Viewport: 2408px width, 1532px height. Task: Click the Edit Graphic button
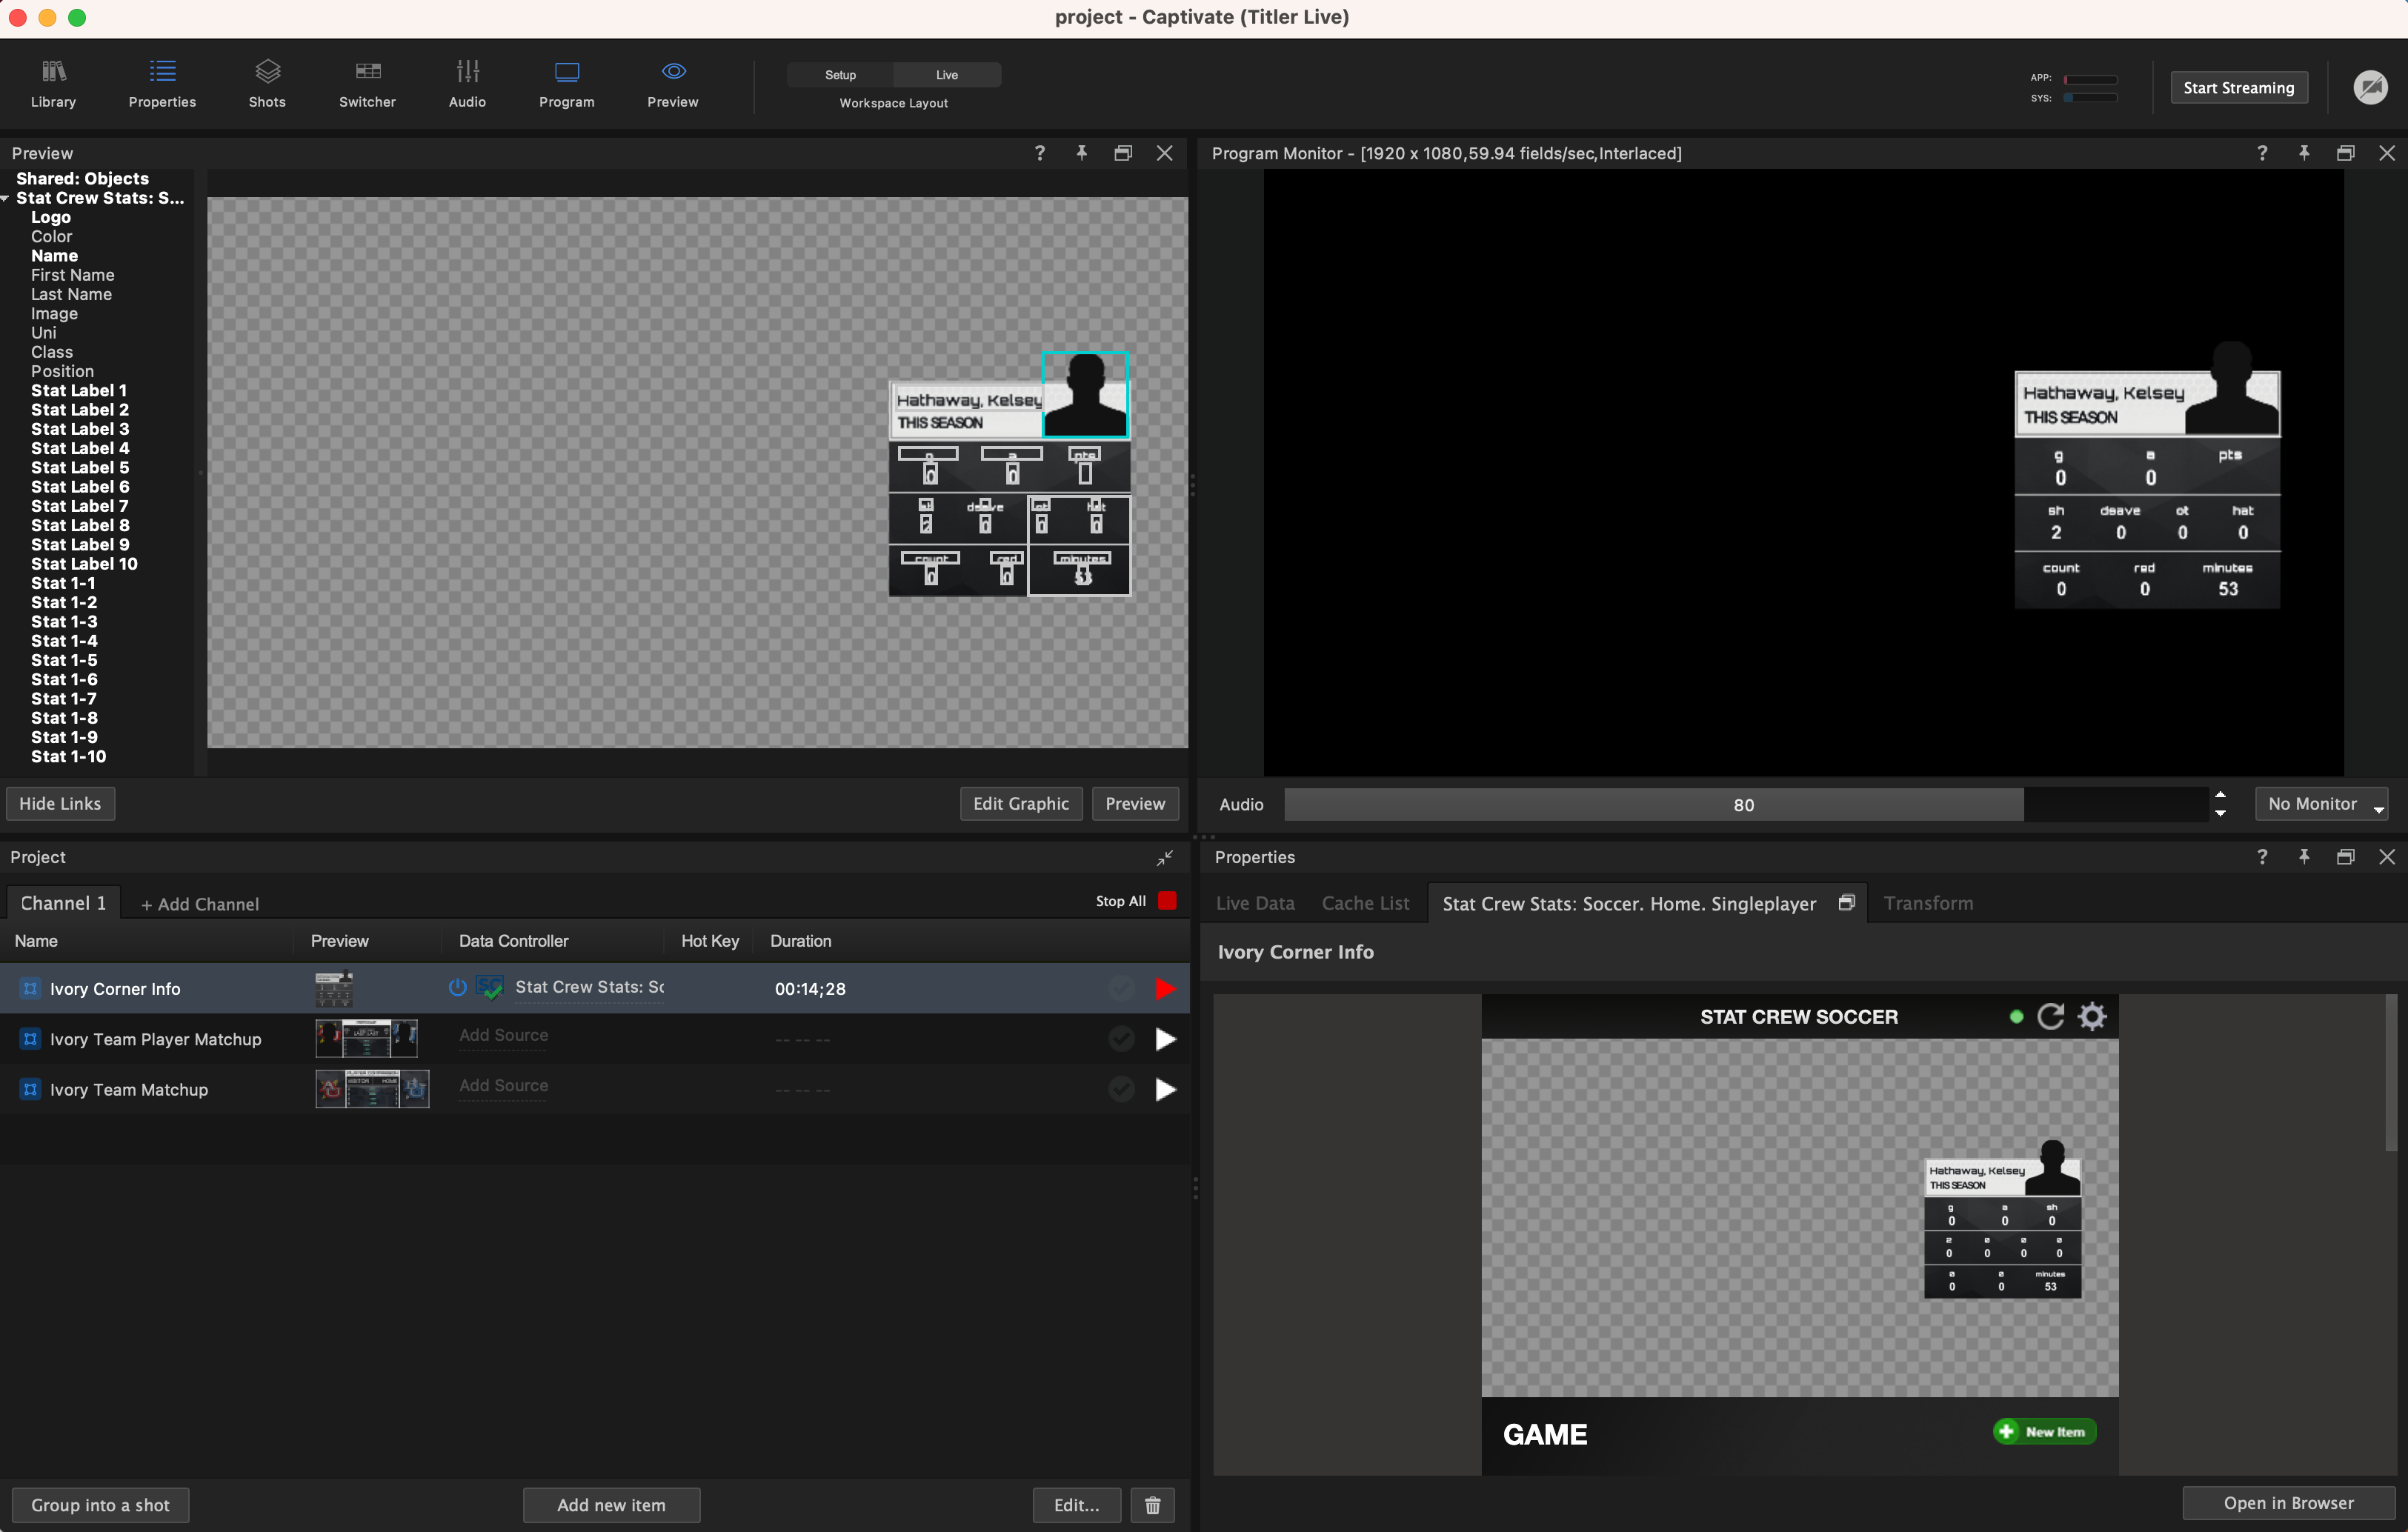[x=1020, y=804]
